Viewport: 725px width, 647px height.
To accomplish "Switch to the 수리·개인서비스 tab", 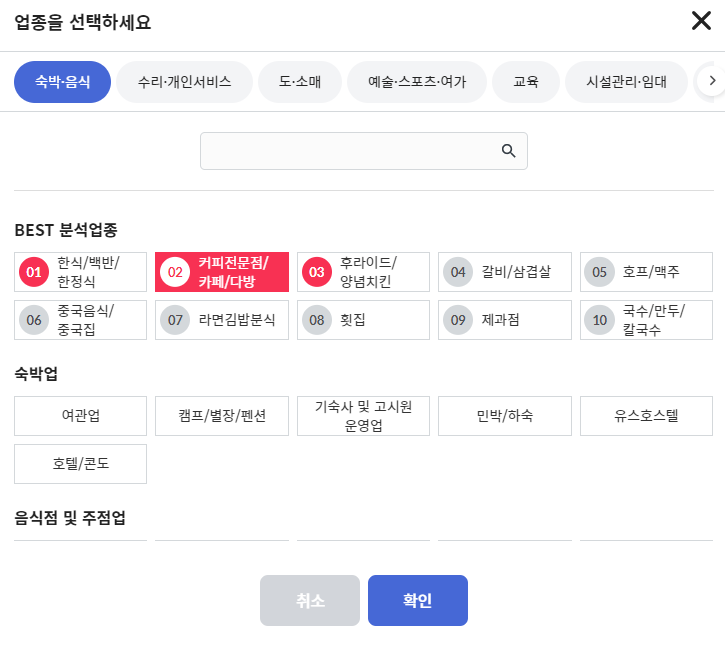I will point(184,82).
